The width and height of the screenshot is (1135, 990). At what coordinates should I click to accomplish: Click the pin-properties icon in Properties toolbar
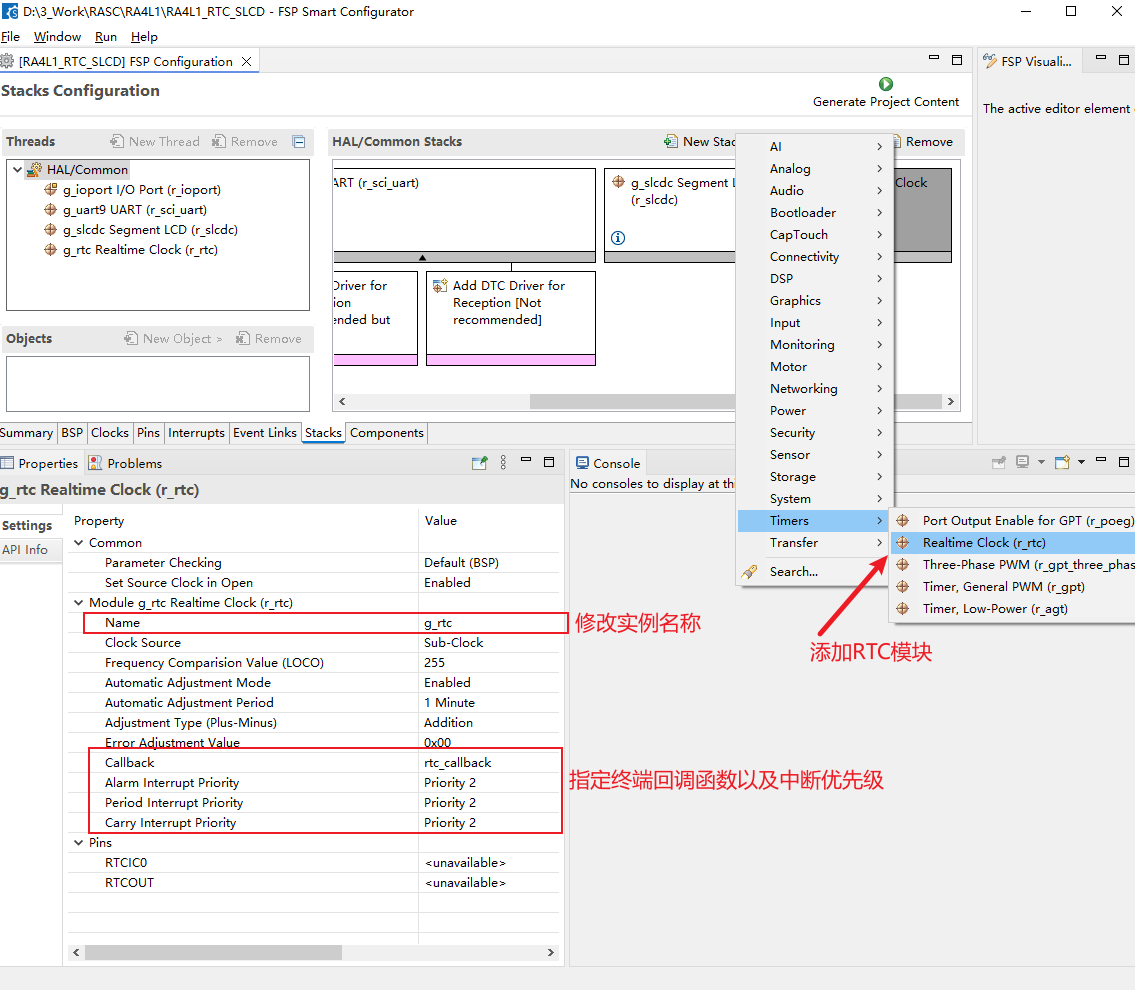point(479,462)
